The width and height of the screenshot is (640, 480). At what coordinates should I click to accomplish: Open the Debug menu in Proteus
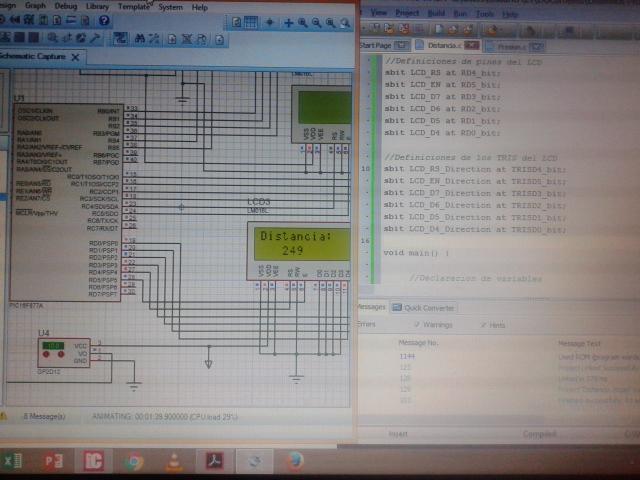click(x=66, y=6)
